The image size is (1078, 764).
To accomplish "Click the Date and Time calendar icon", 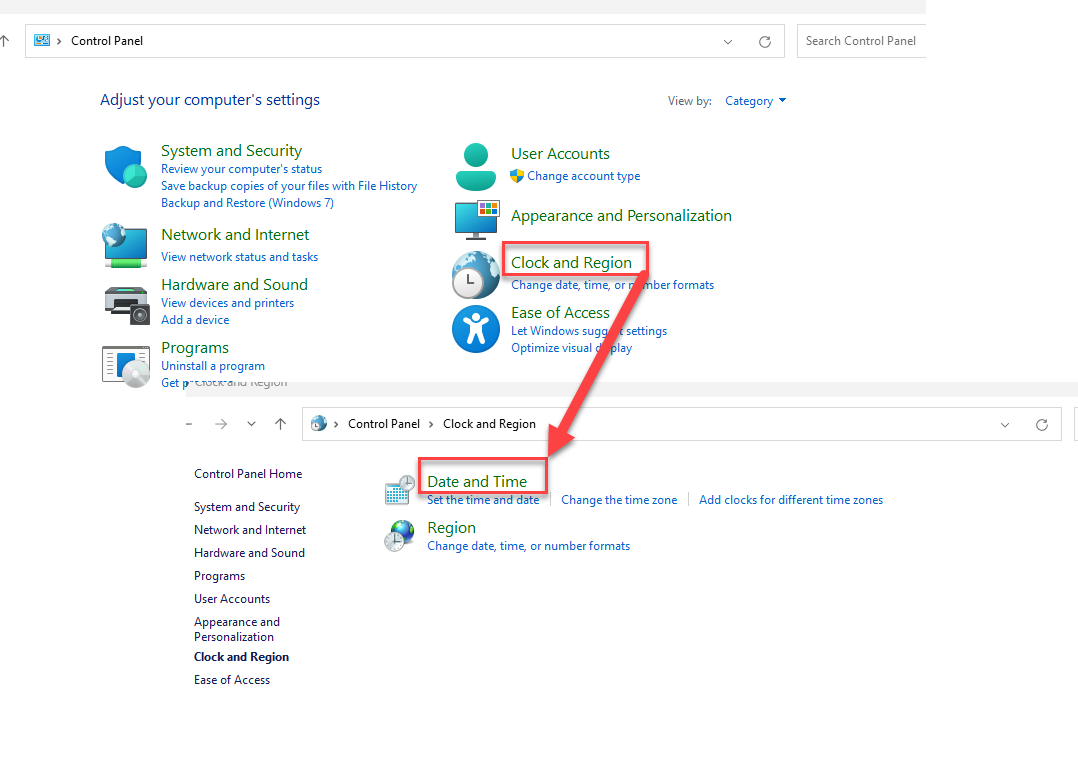I will pos(400,490).
